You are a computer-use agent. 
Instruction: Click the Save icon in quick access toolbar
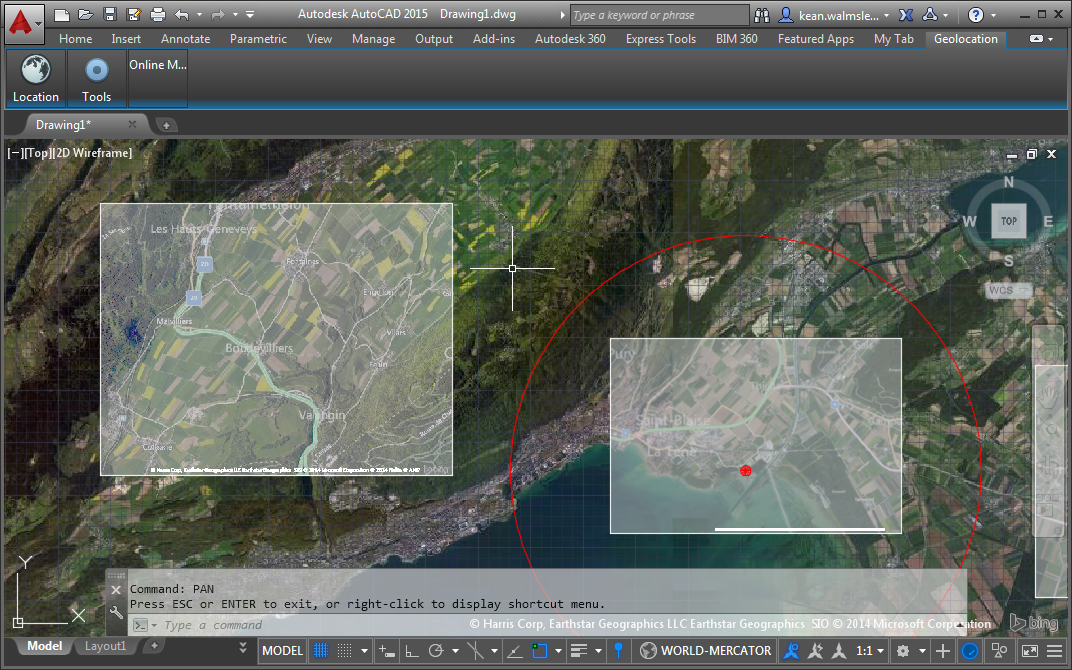coord(110,15)
